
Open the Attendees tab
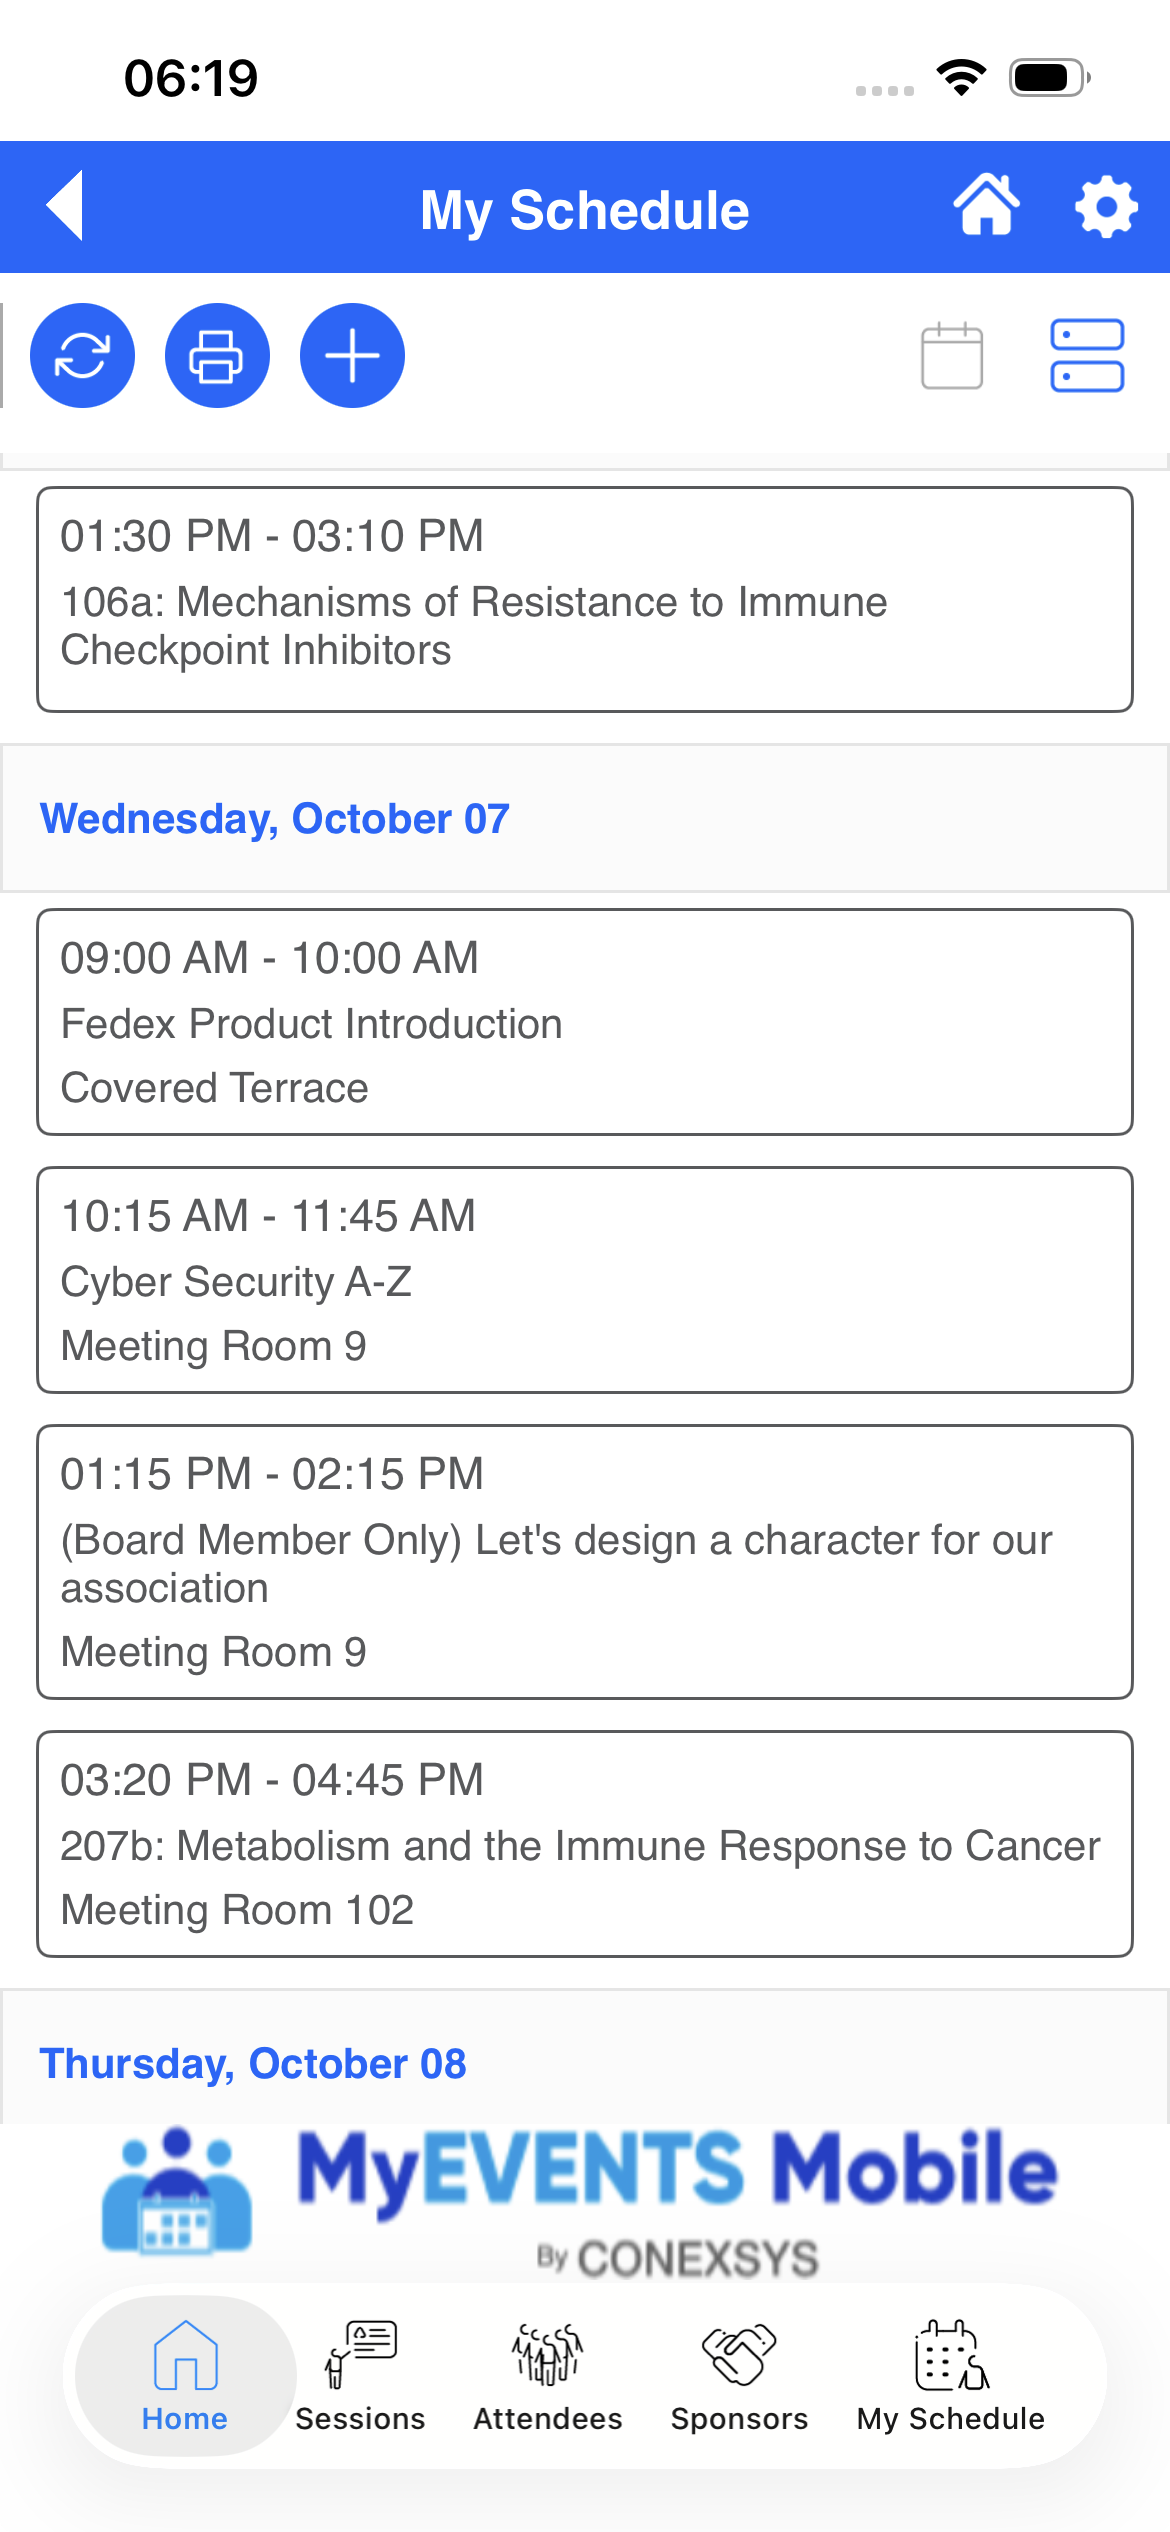click(x=548, y=2376)
